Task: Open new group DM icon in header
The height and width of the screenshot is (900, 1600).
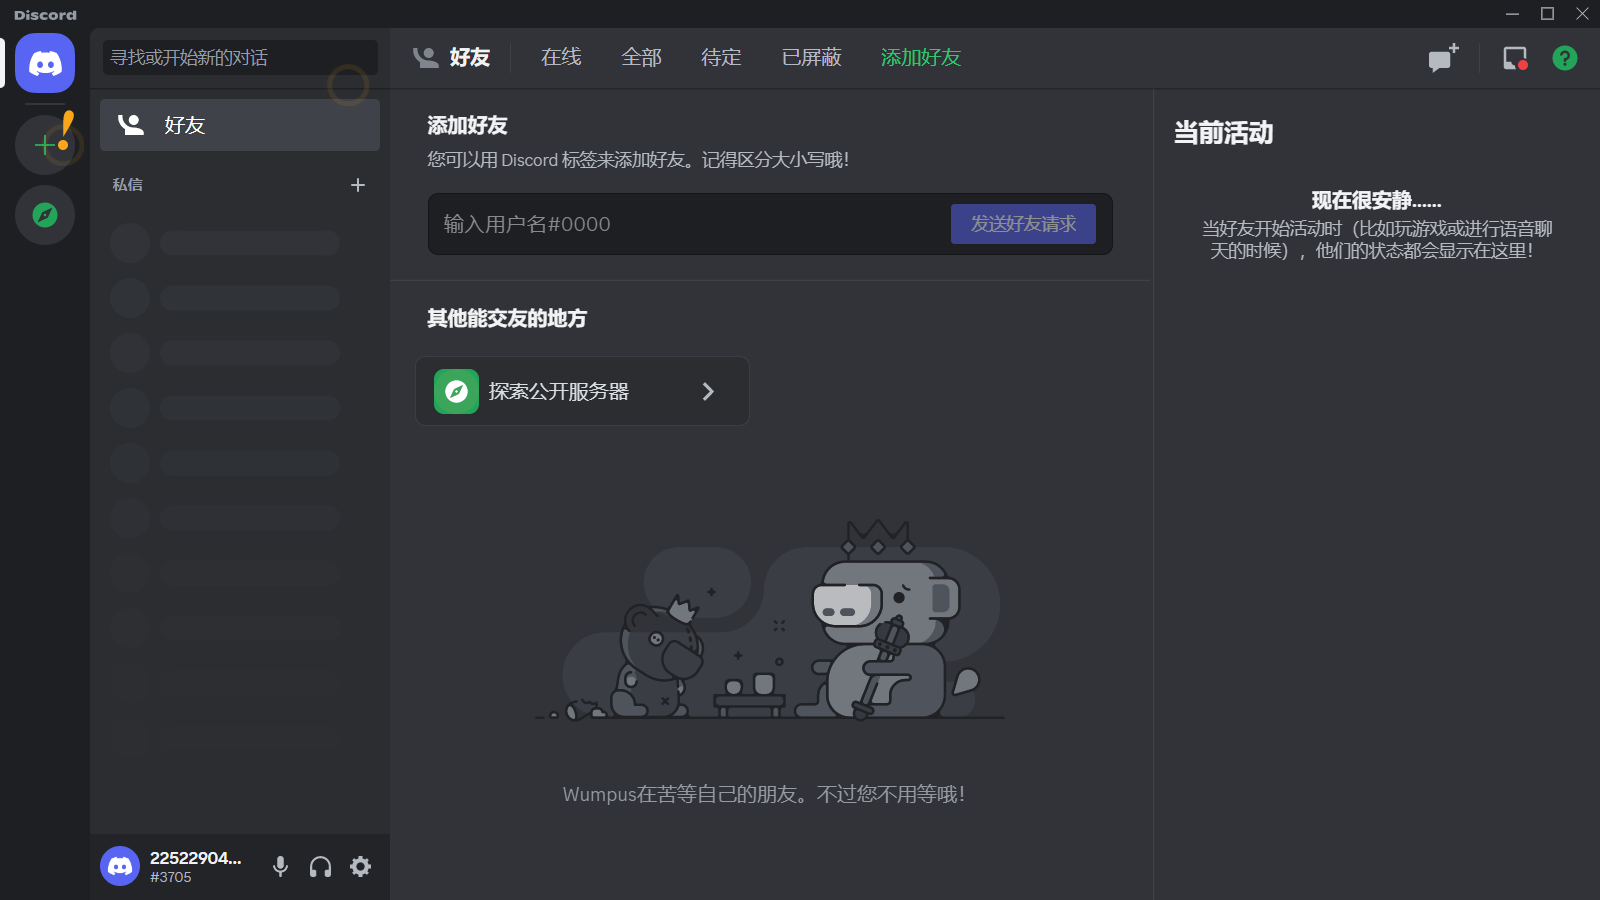Action: coord(1443,58)
